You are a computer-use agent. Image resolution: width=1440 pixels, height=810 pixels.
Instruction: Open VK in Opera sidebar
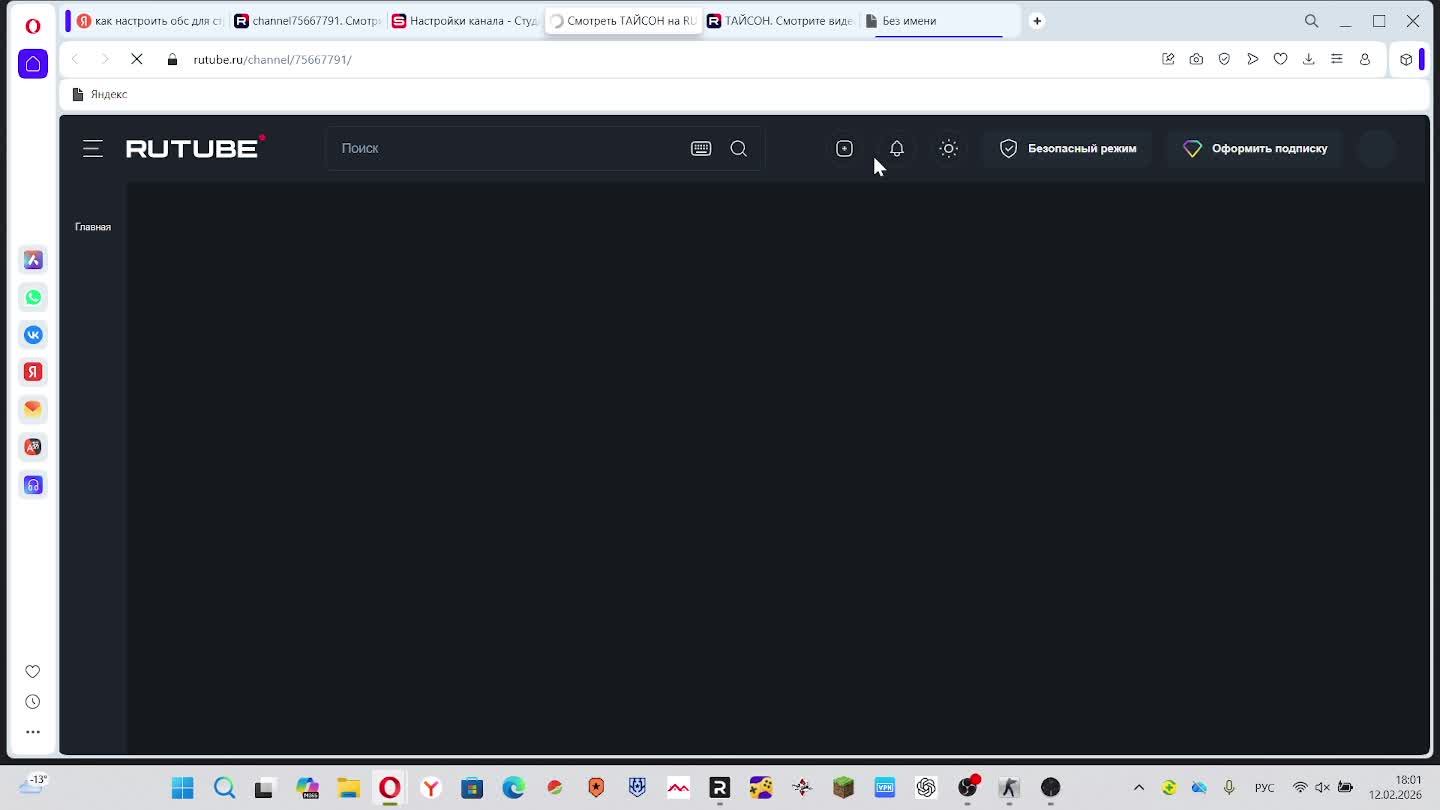click(x=33, y=335)
